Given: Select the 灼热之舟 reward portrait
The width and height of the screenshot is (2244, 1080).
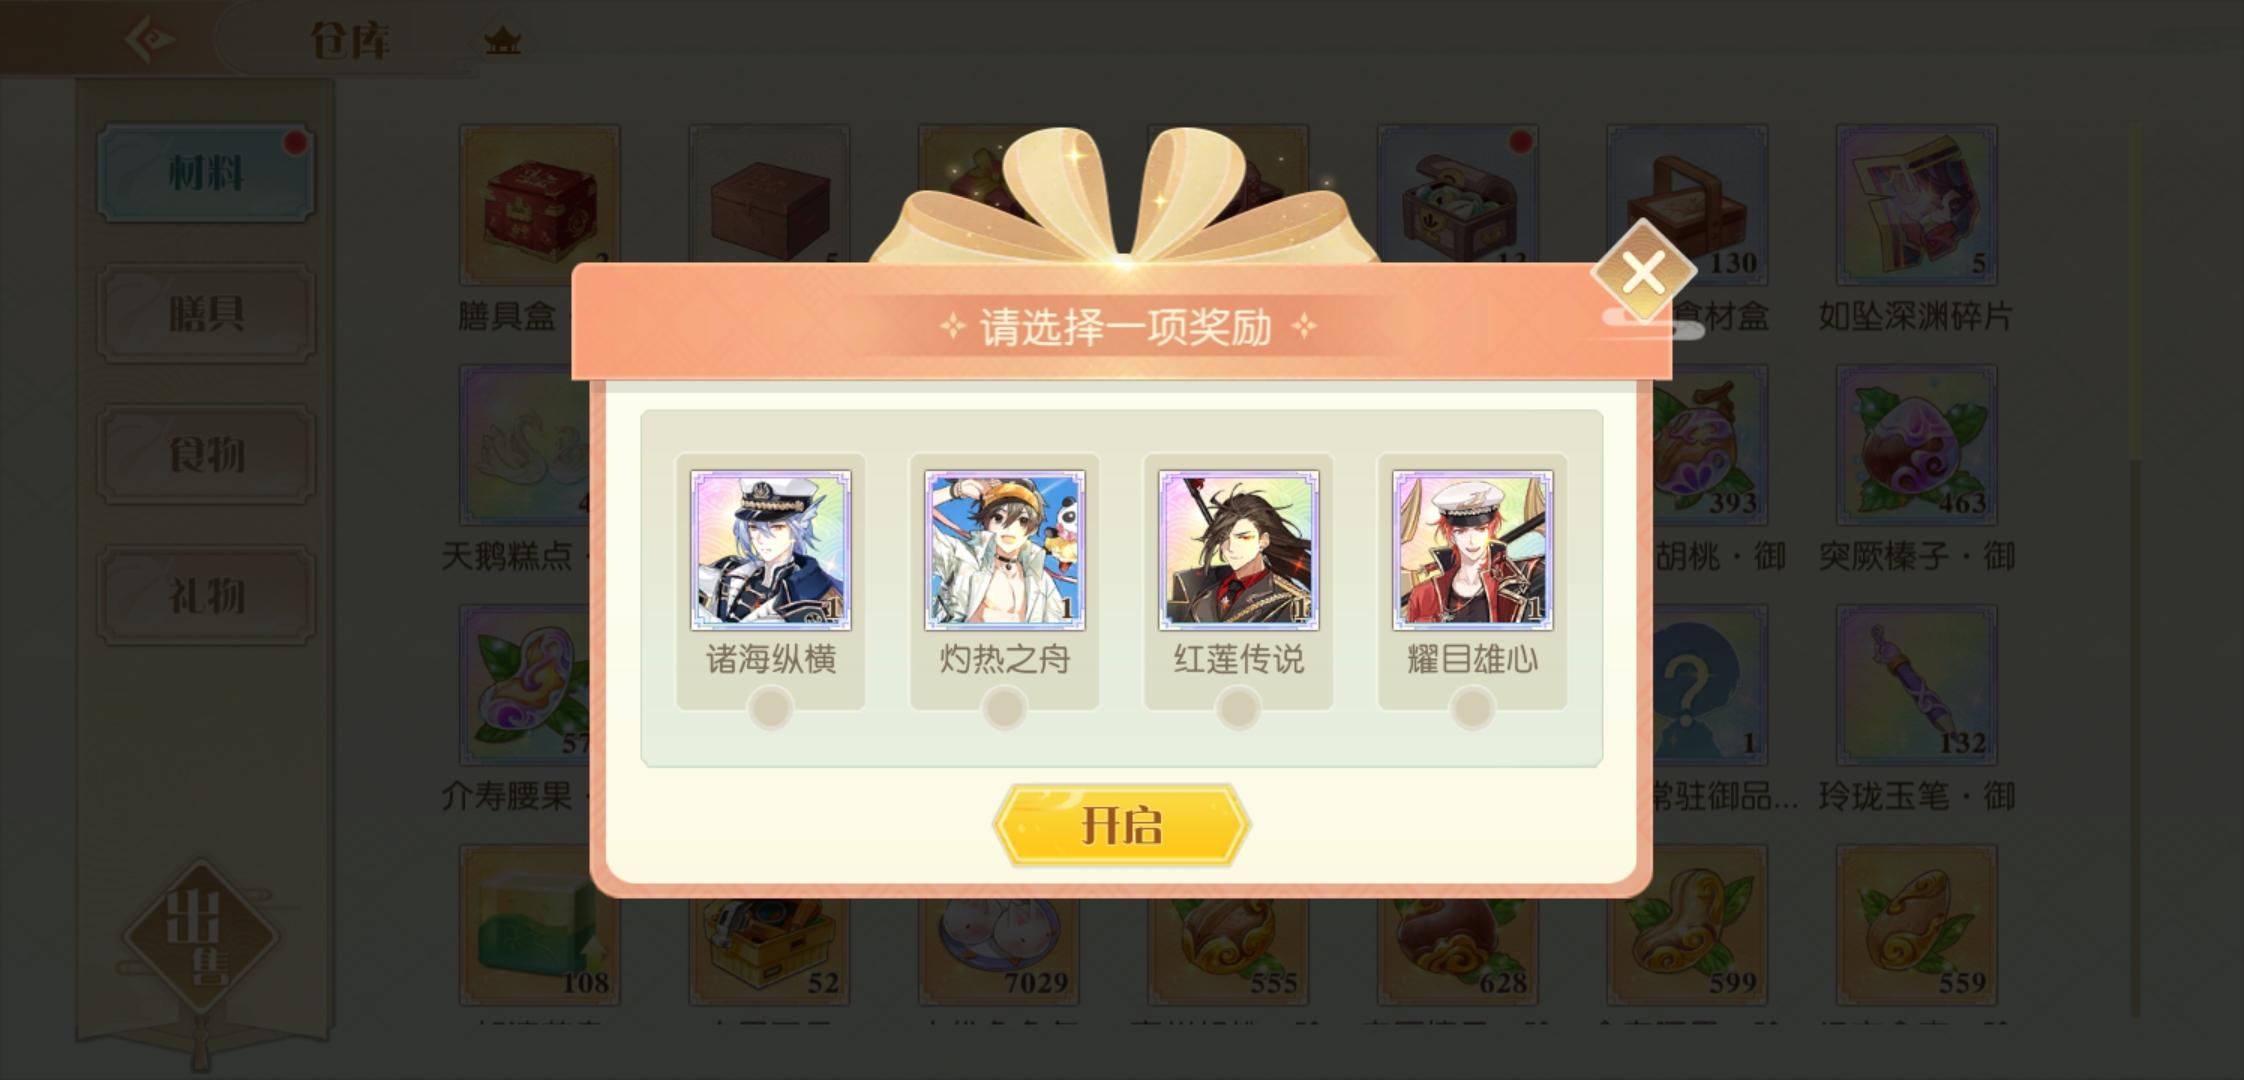Looking at the screenshot, I should tap(1004, 550).
